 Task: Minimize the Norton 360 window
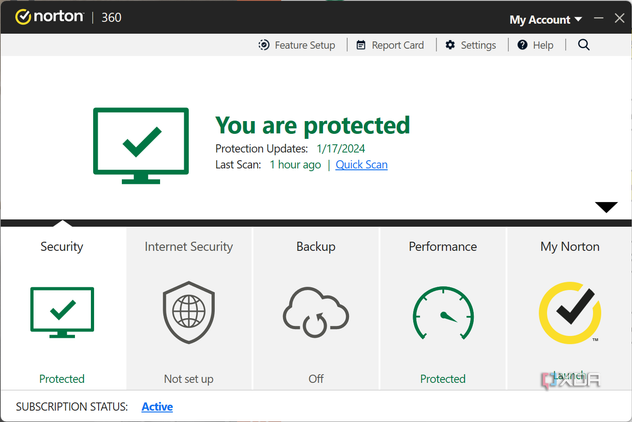coord(599,18)
